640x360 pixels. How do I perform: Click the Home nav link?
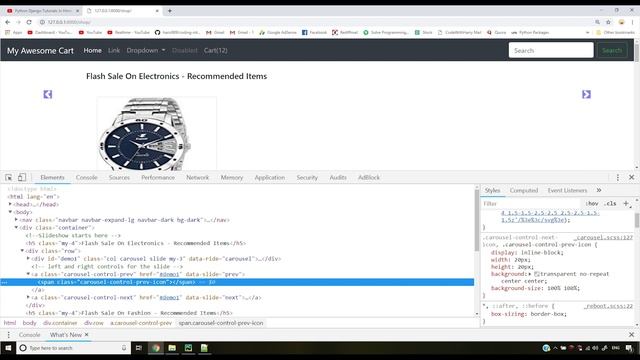point(93,50)
